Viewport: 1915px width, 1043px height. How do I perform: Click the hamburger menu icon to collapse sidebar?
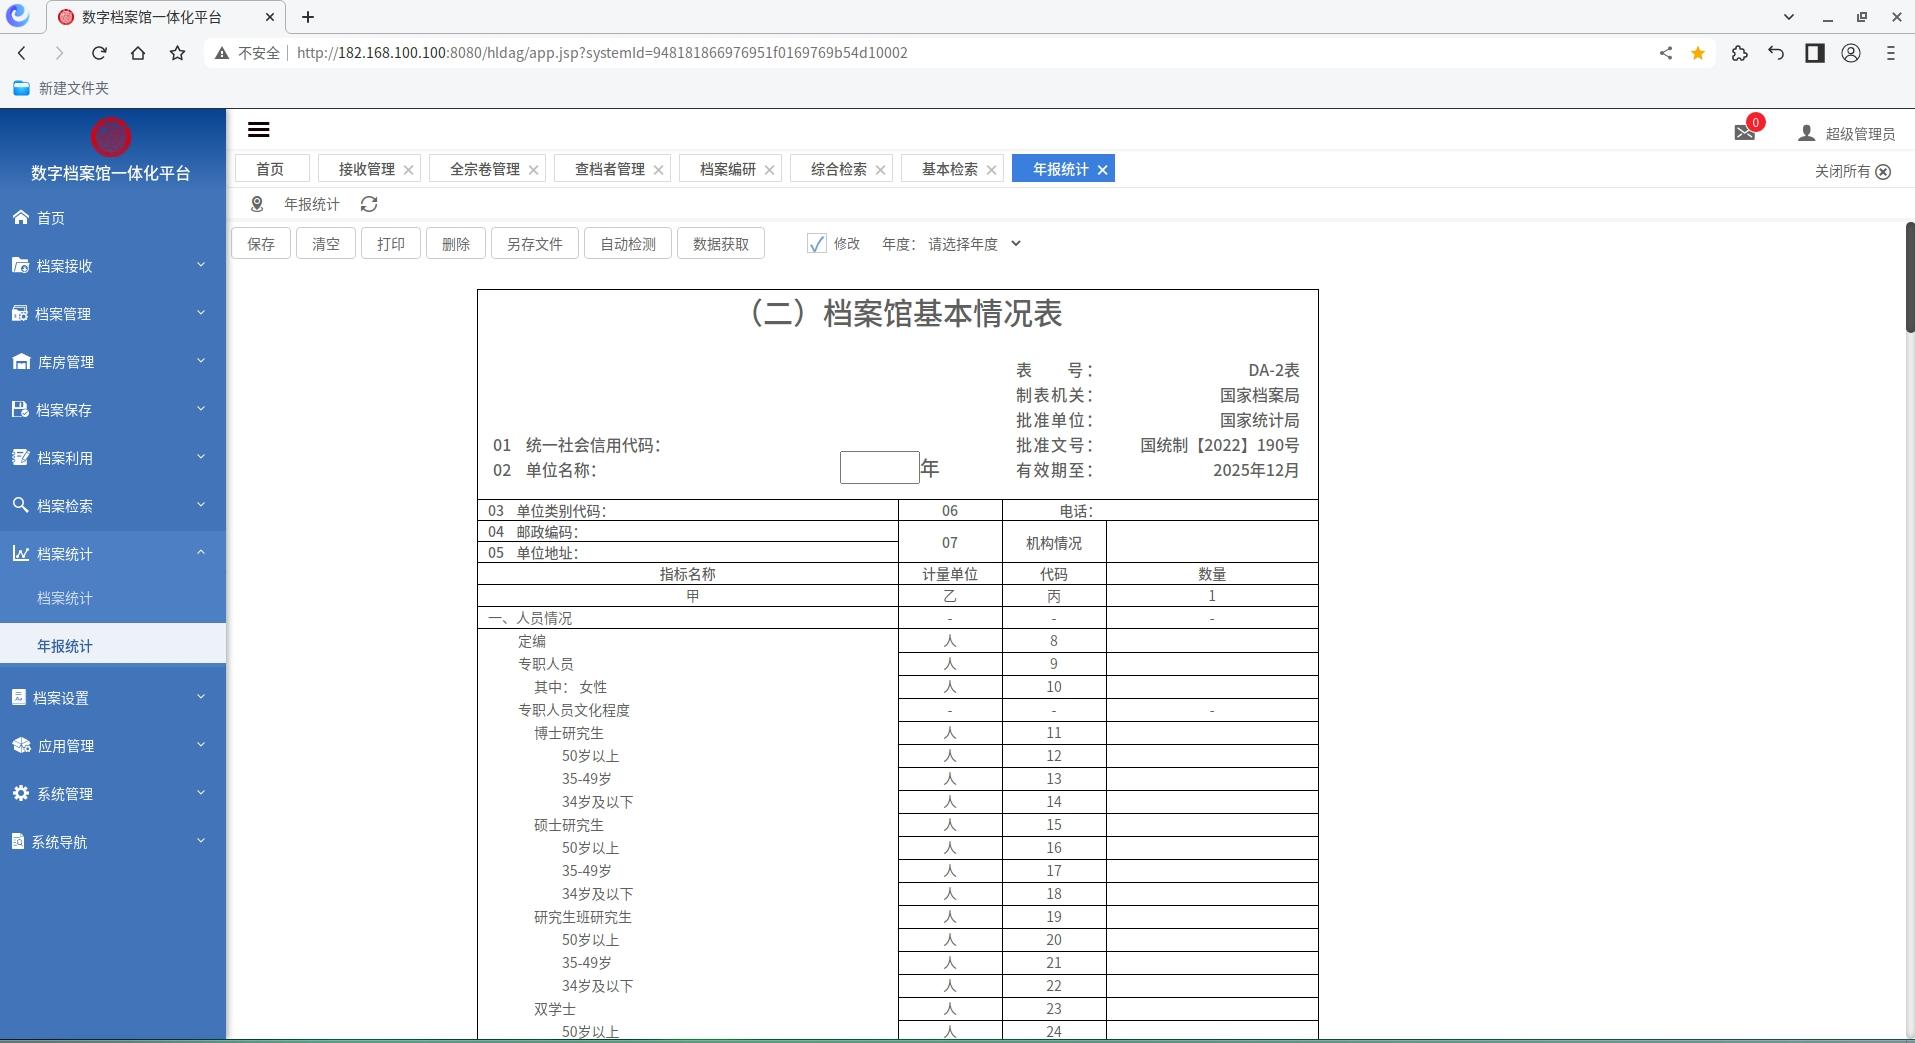(258, 130)
